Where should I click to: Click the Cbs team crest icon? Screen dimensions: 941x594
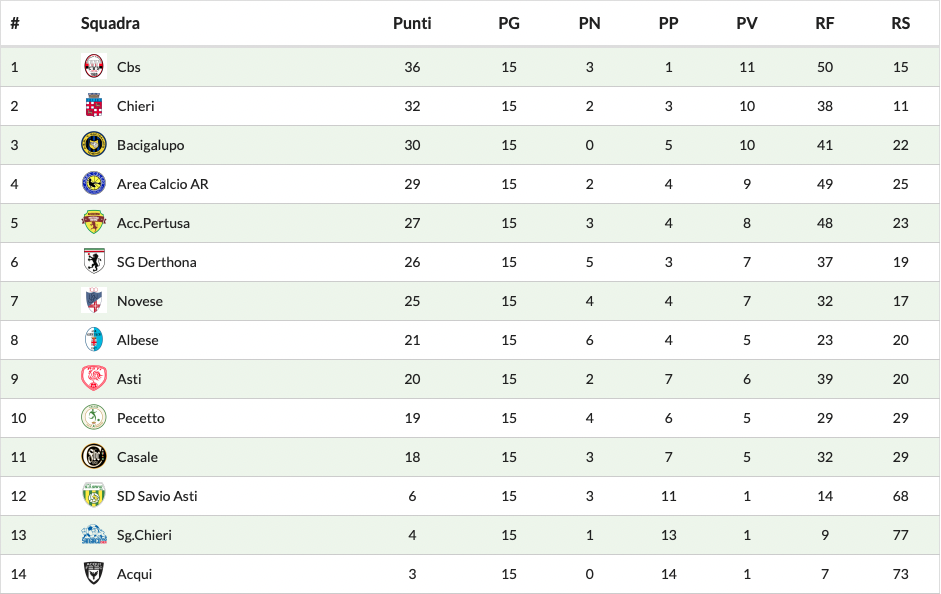(94, 67)
